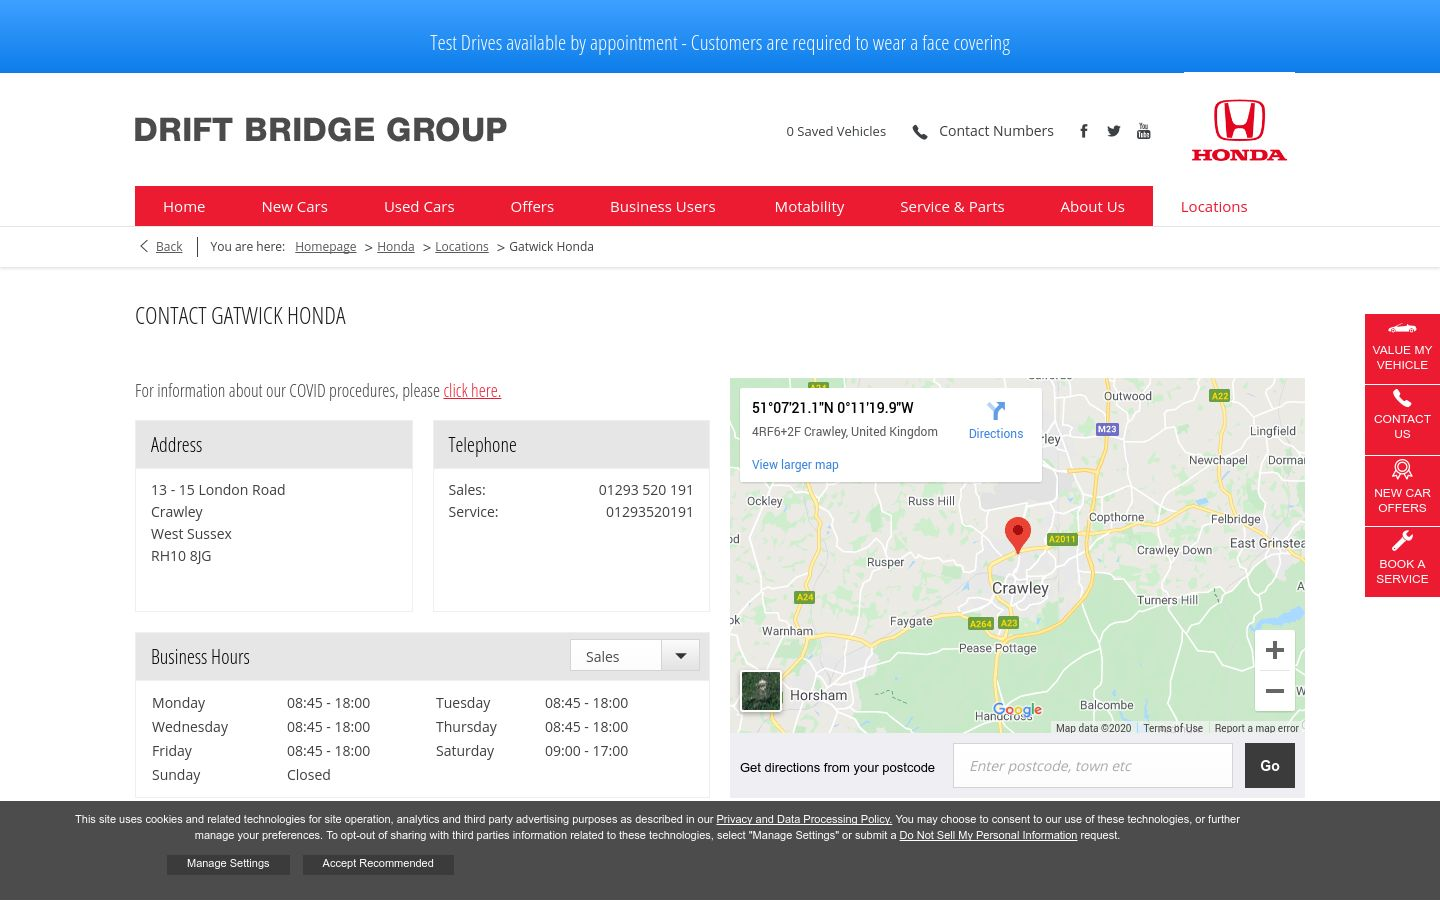Click the Crawley town label on map
Screen dimensions: 1440x900
(1020, 588)
